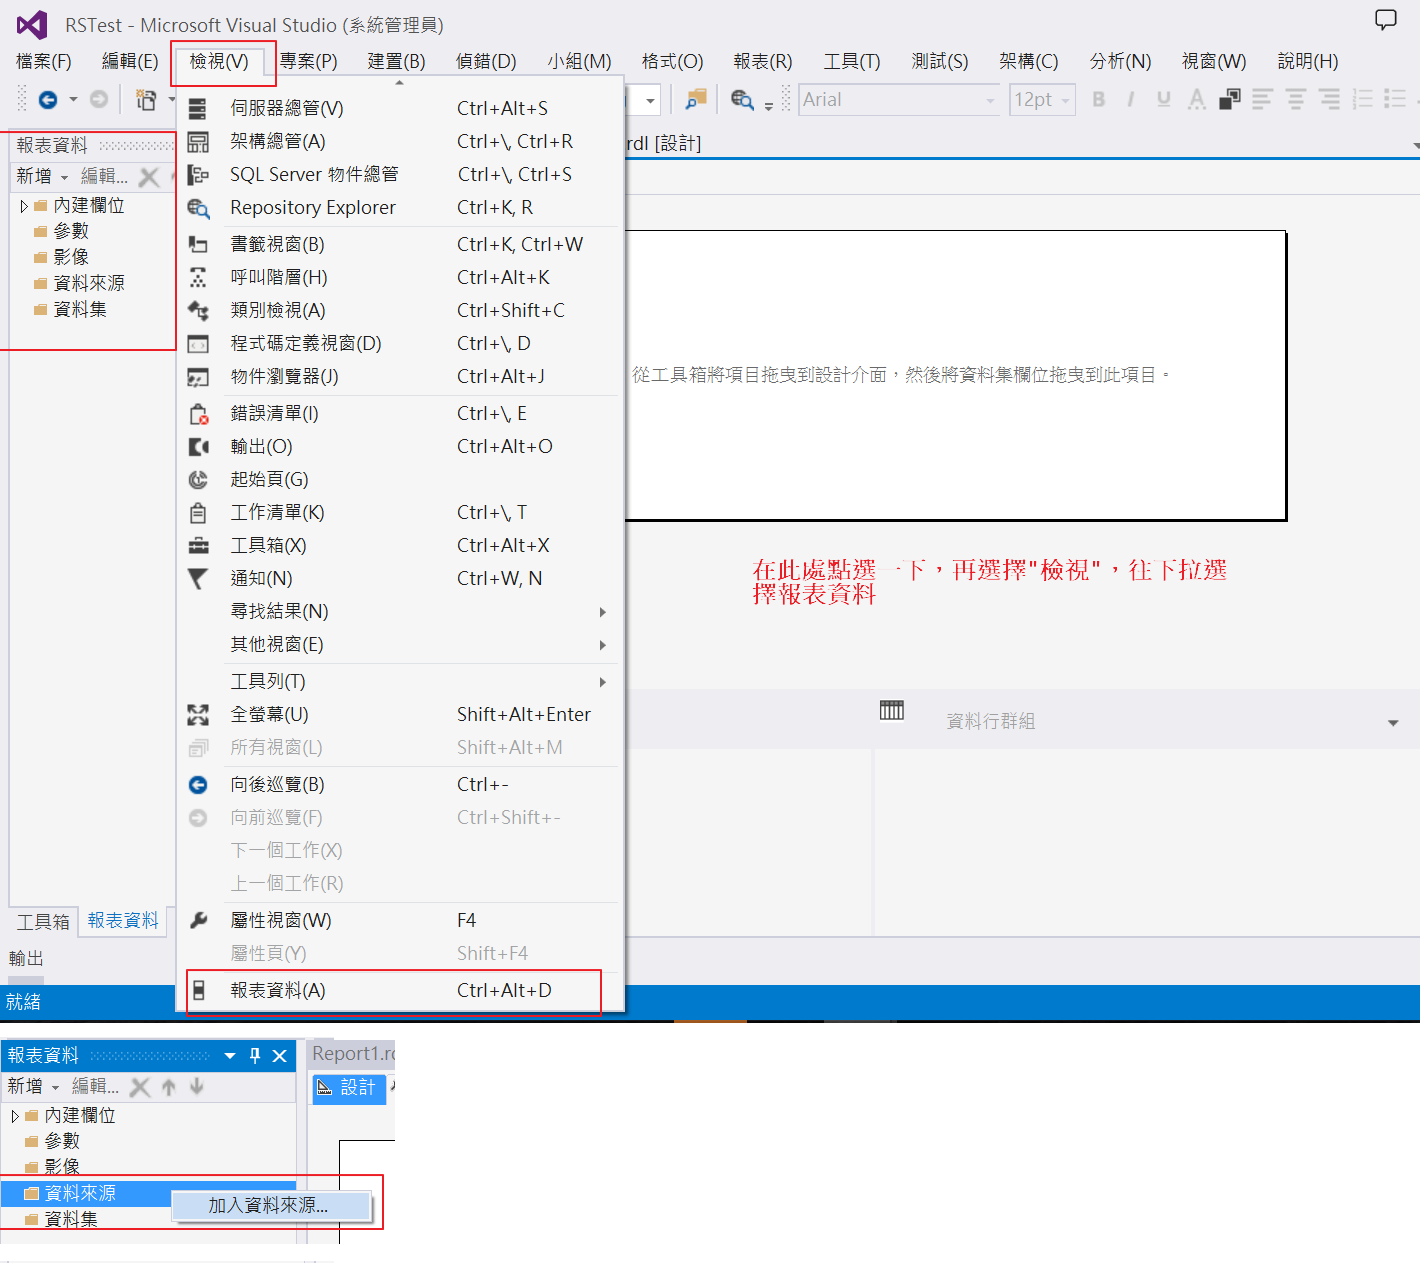Click 通知 flag icon

click(x=198, y=578)
